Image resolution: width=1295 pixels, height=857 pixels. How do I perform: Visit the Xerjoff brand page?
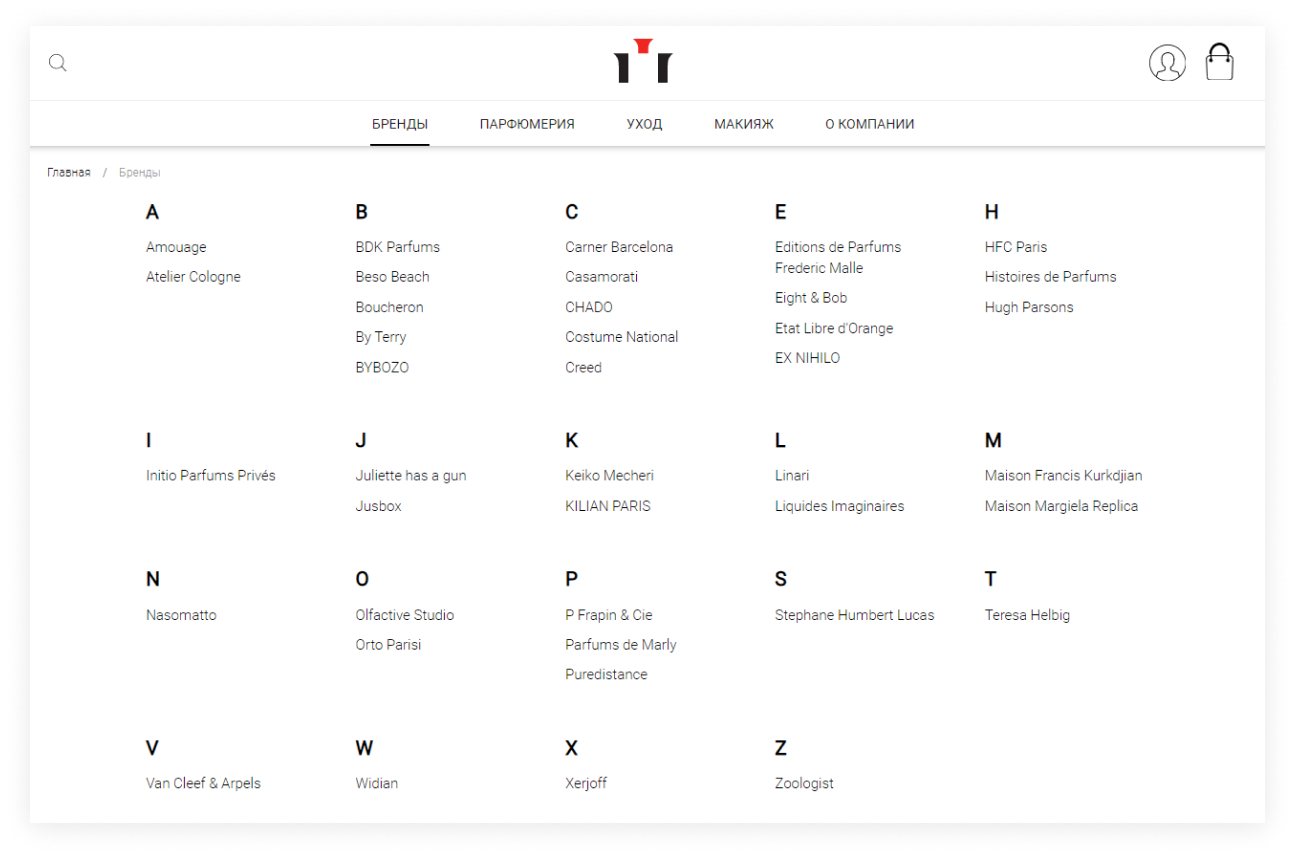586,783
